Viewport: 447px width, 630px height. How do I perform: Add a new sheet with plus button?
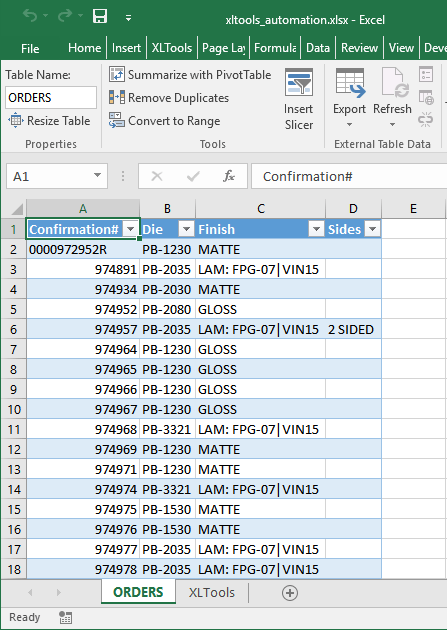click(290, 593)
